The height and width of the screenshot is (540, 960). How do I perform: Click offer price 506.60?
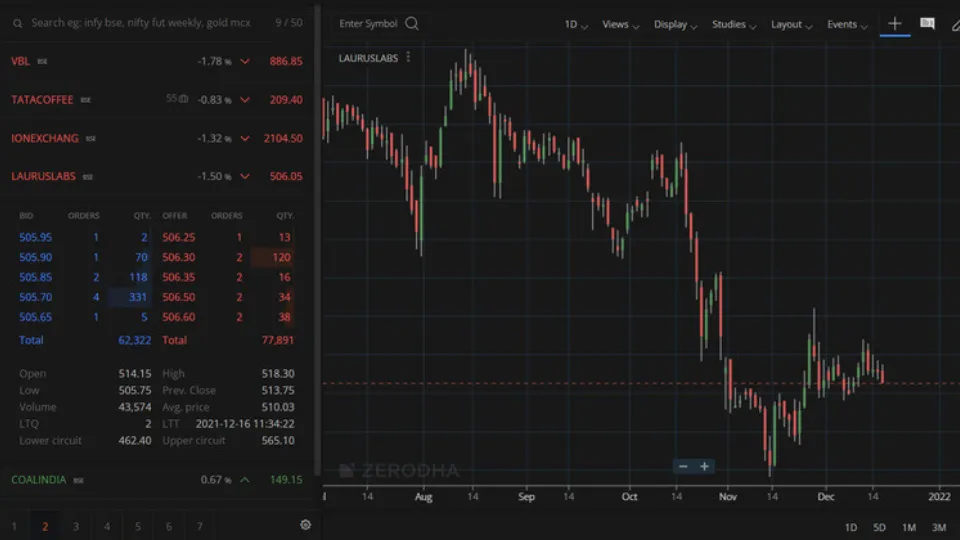tap(179, 317)
